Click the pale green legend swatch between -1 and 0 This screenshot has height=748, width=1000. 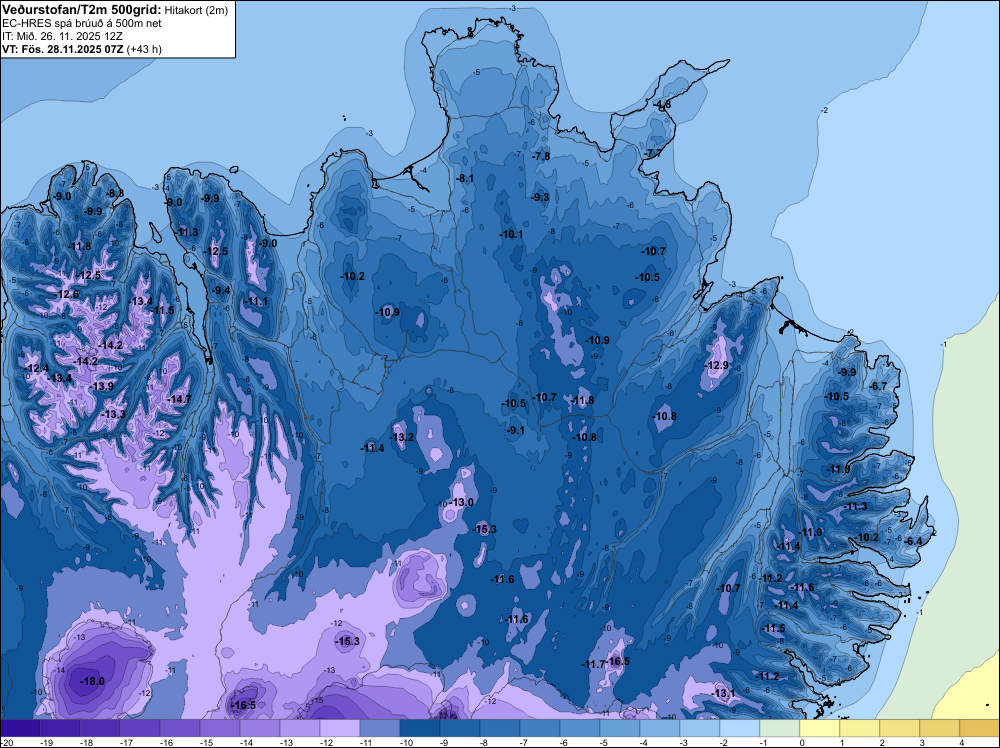(x=780, y=728)
